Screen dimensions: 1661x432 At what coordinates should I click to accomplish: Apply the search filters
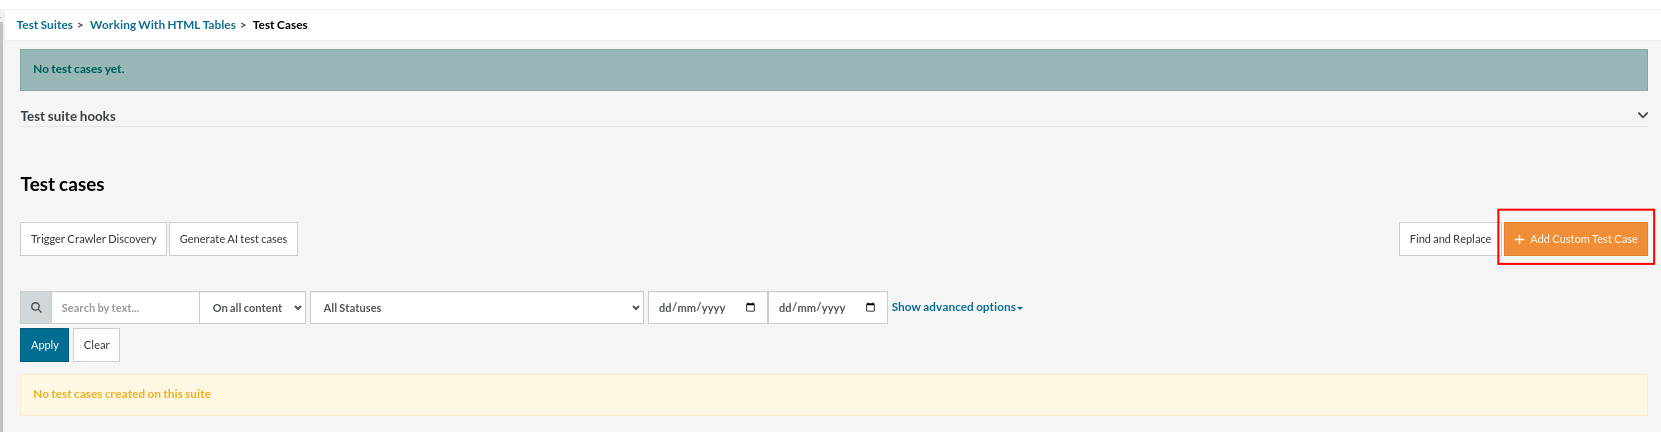pos(45,345)
